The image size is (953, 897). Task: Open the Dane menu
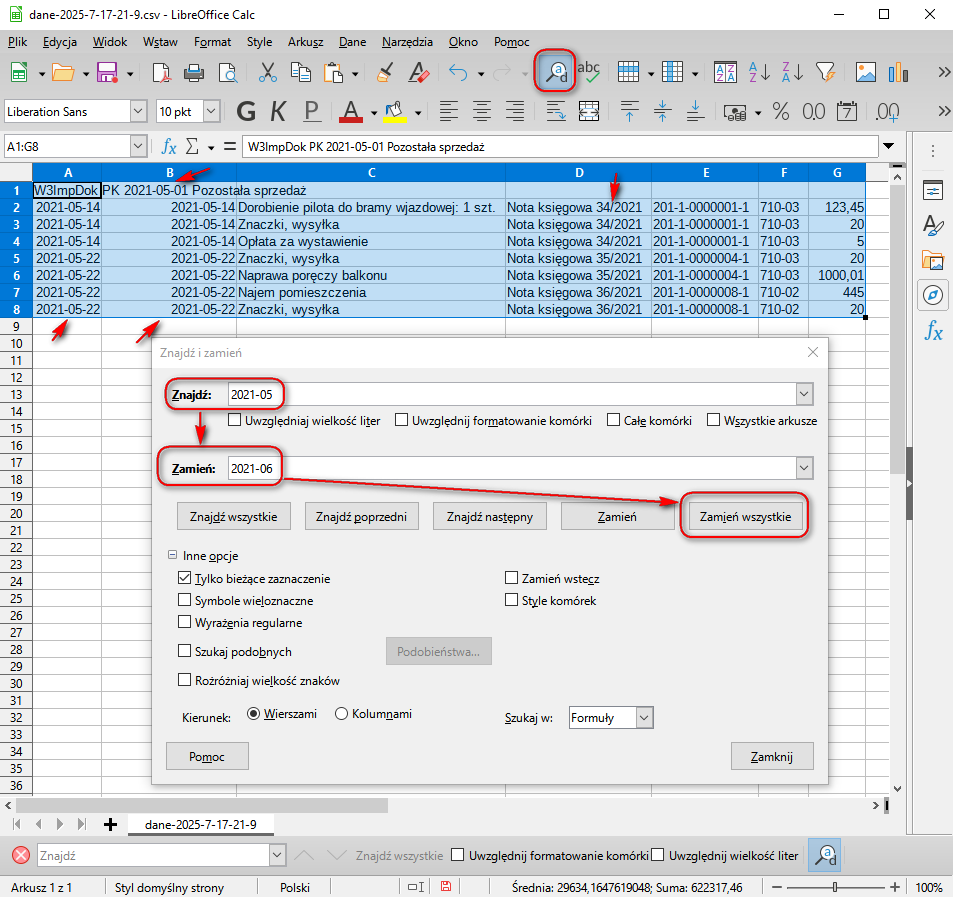[x=353, y=42]
